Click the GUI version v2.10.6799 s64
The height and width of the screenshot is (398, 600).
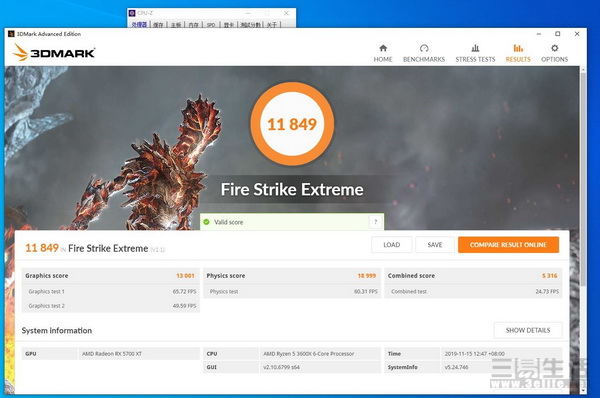click(281, 367)
